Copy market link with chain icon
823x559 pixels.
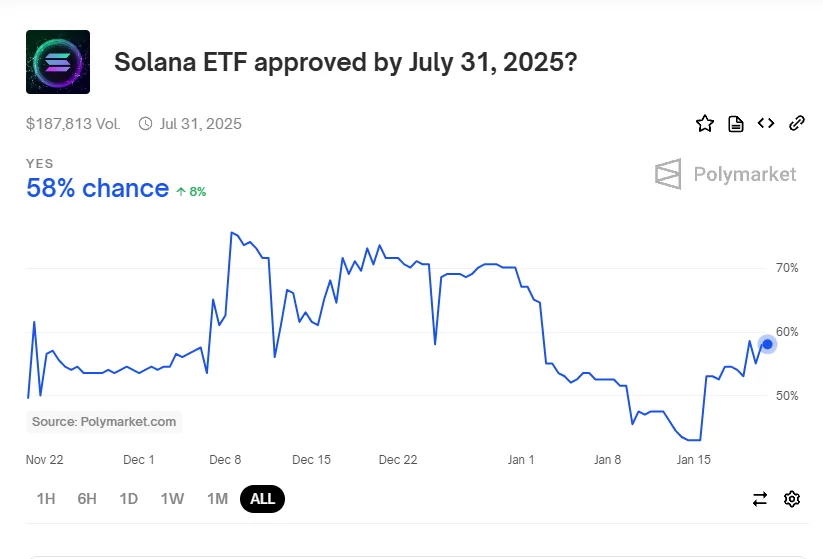pos(797,124)
